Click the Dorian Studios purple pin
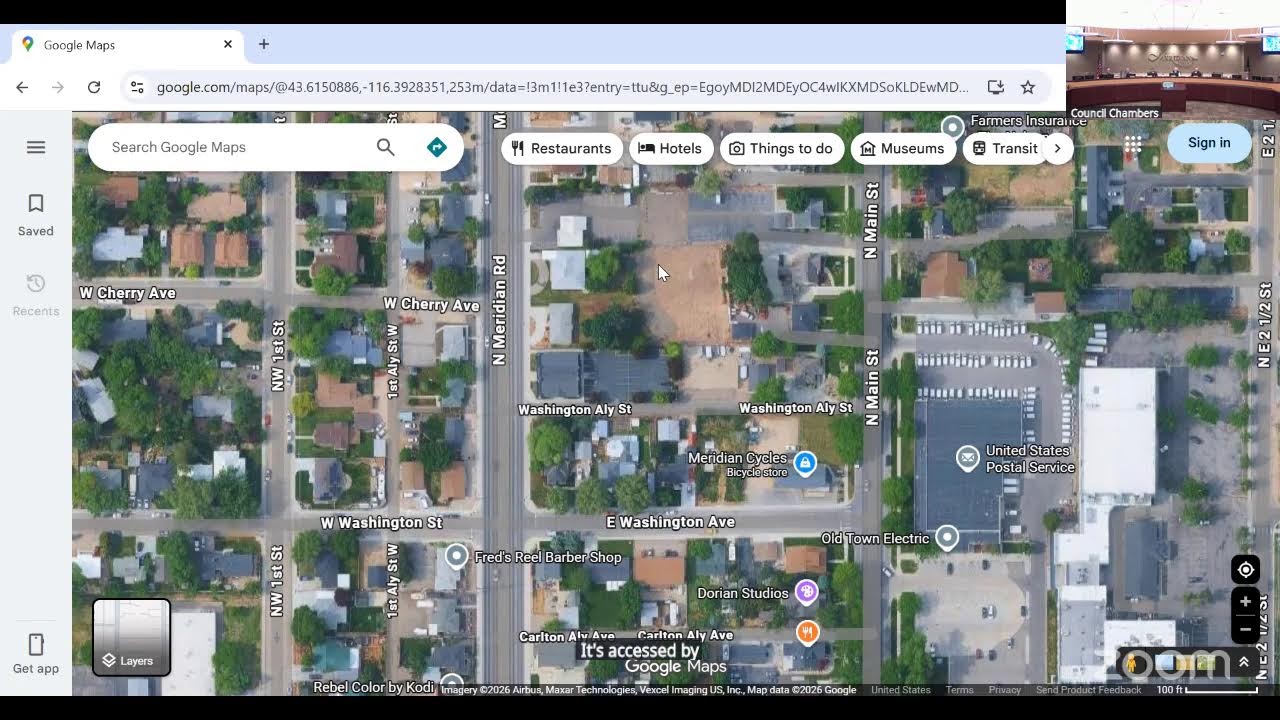 tap(806, 592)
